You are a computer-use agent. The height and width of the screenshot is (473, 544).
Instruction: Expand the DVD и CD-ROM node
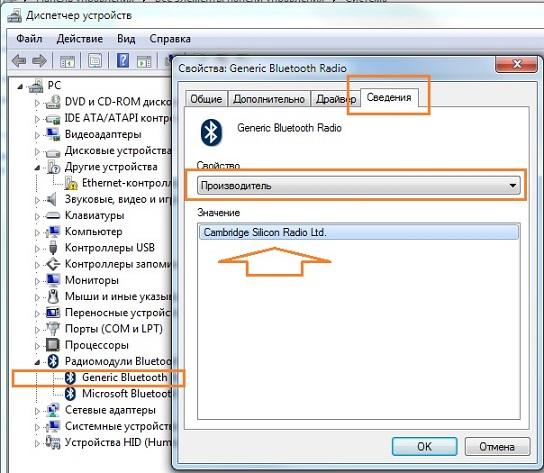pos(37,103)
